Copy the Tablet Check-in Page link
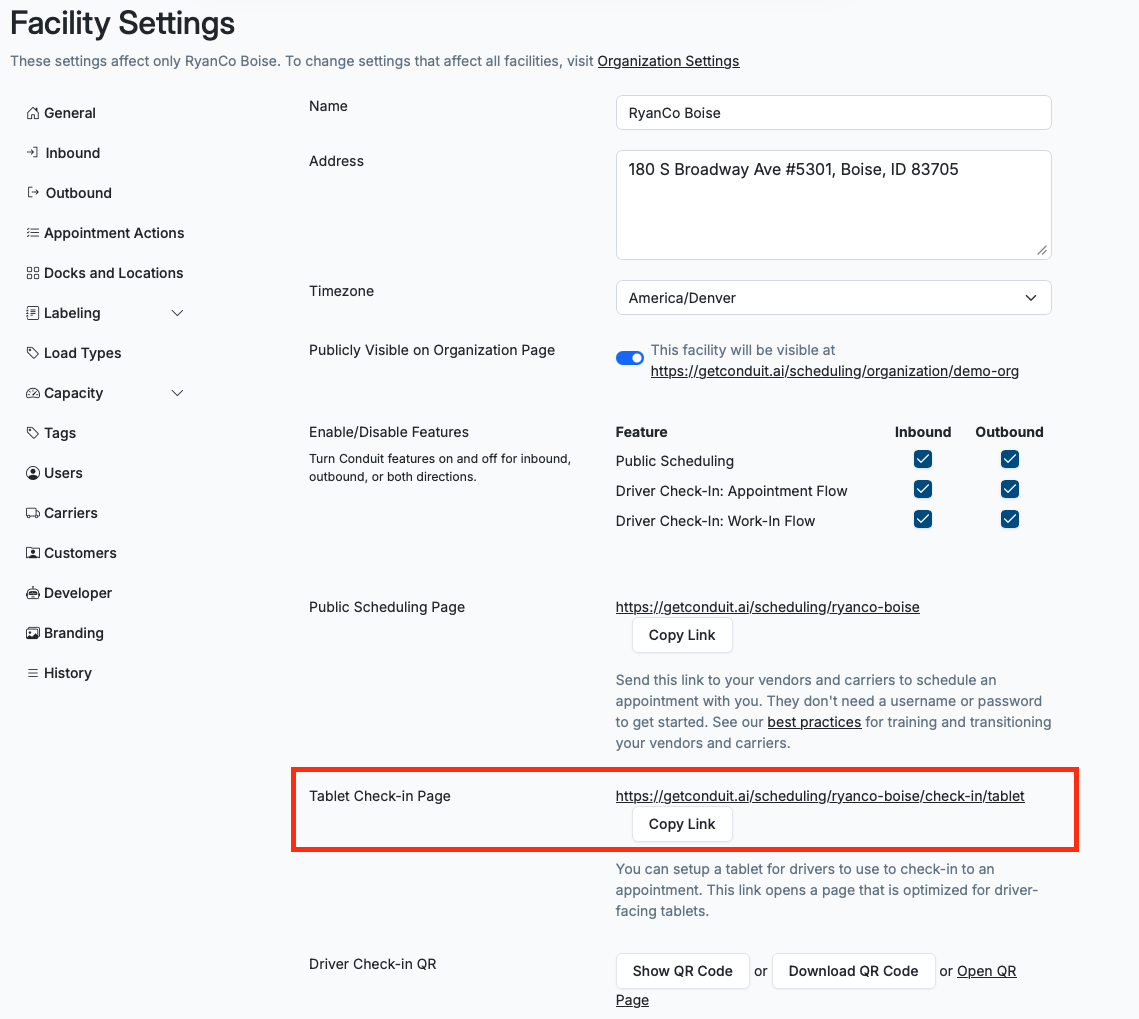 [x=681, y=824]
